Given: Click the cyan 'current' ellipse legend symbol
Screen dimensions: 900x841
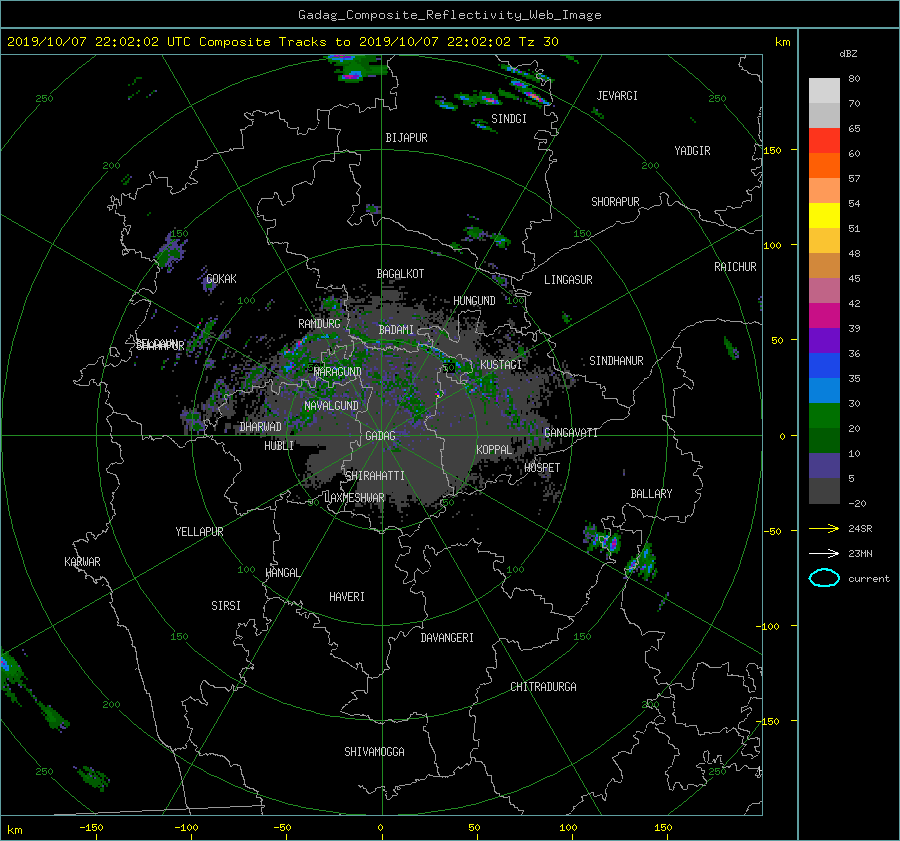Looking at the screenshot, I should click(x=824, y=578).
